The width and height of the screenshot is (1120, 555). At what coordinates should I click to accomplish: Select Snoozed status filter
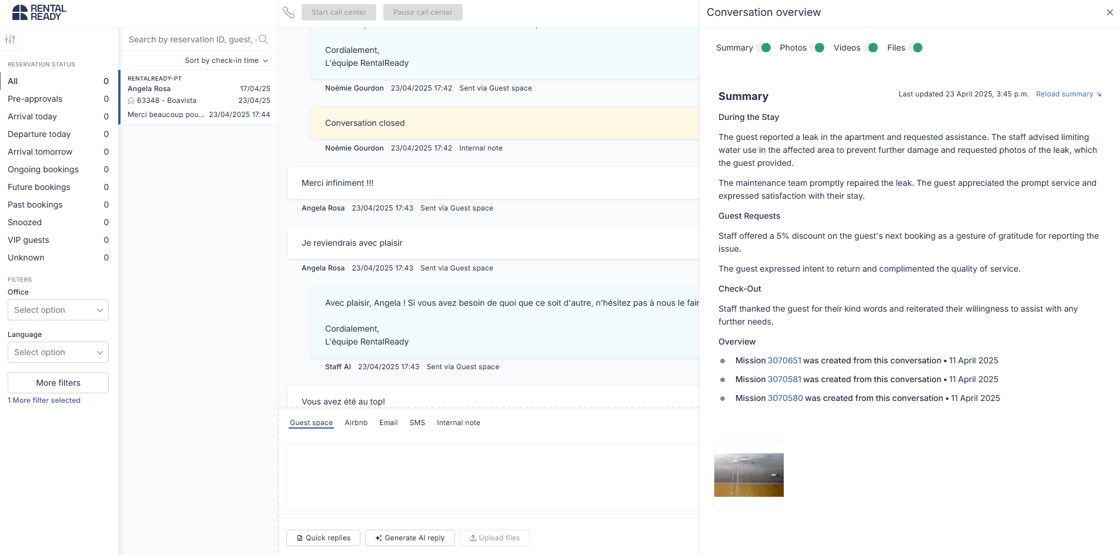(x=59, y=222)
